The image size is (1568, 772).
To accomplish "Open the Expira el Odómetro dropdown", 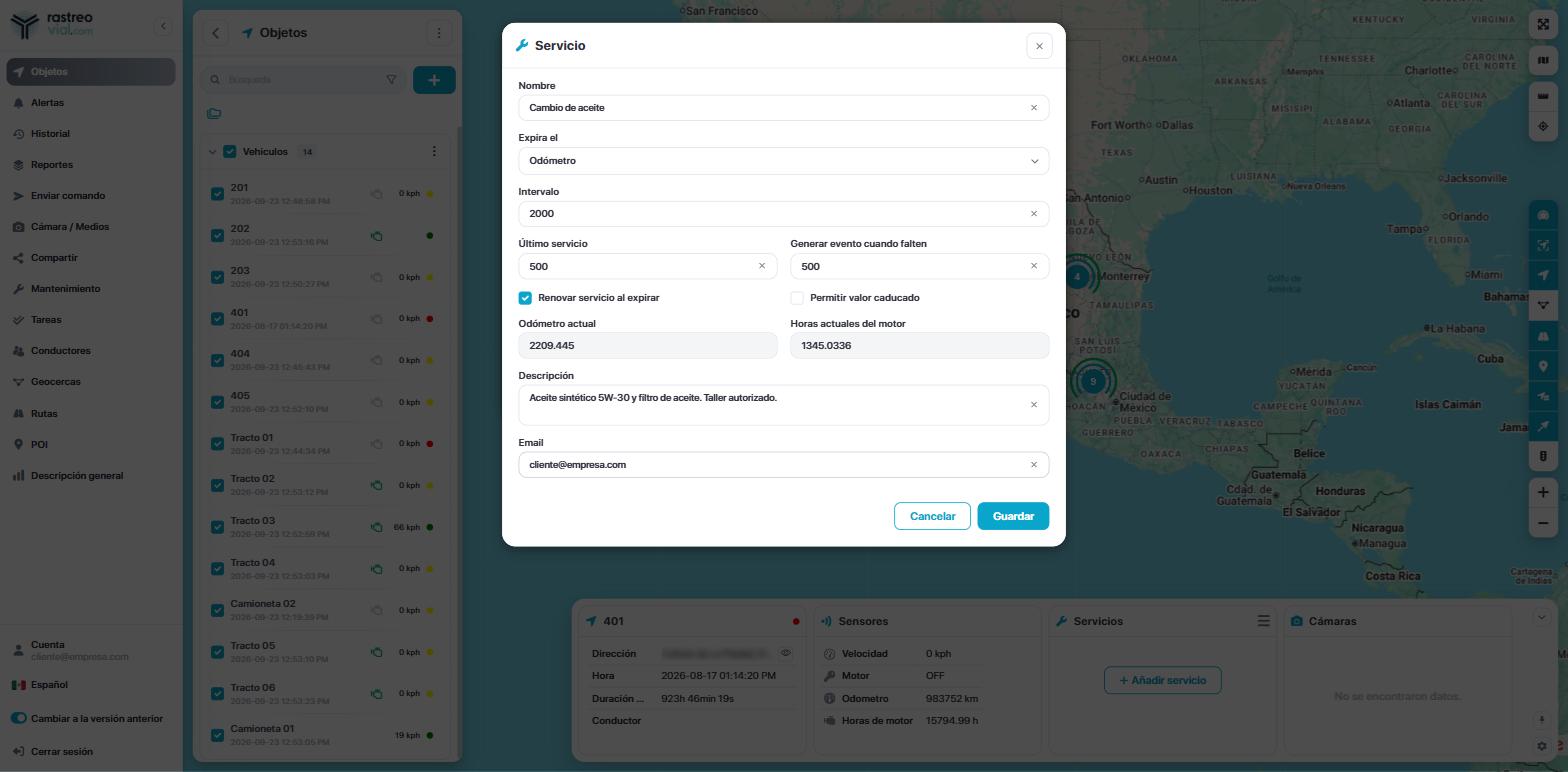I will point(784,161).
